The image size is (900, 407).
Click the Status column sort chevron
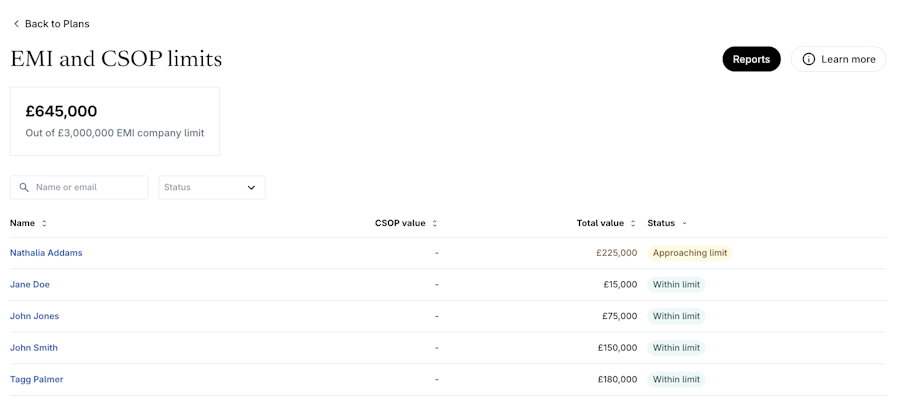tap(685, 223)
